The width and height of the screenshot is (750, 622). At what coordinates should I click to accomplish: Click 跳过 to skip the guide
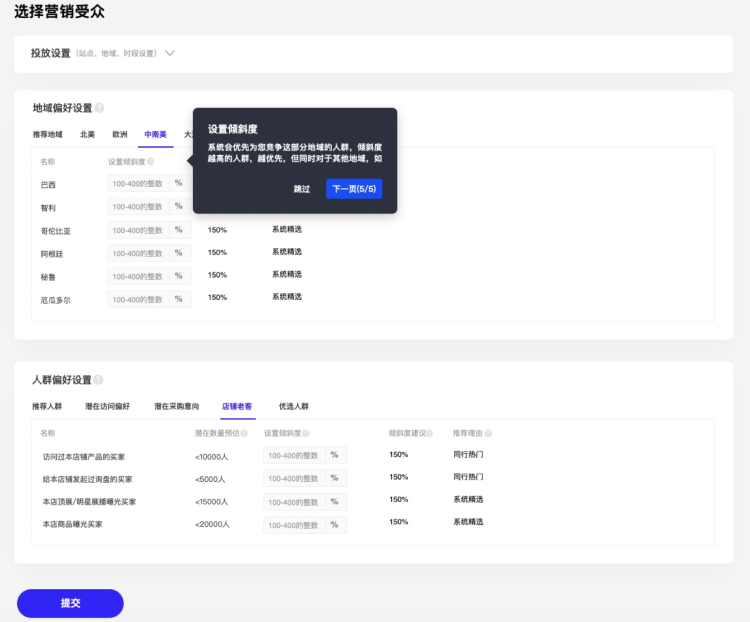301,189
